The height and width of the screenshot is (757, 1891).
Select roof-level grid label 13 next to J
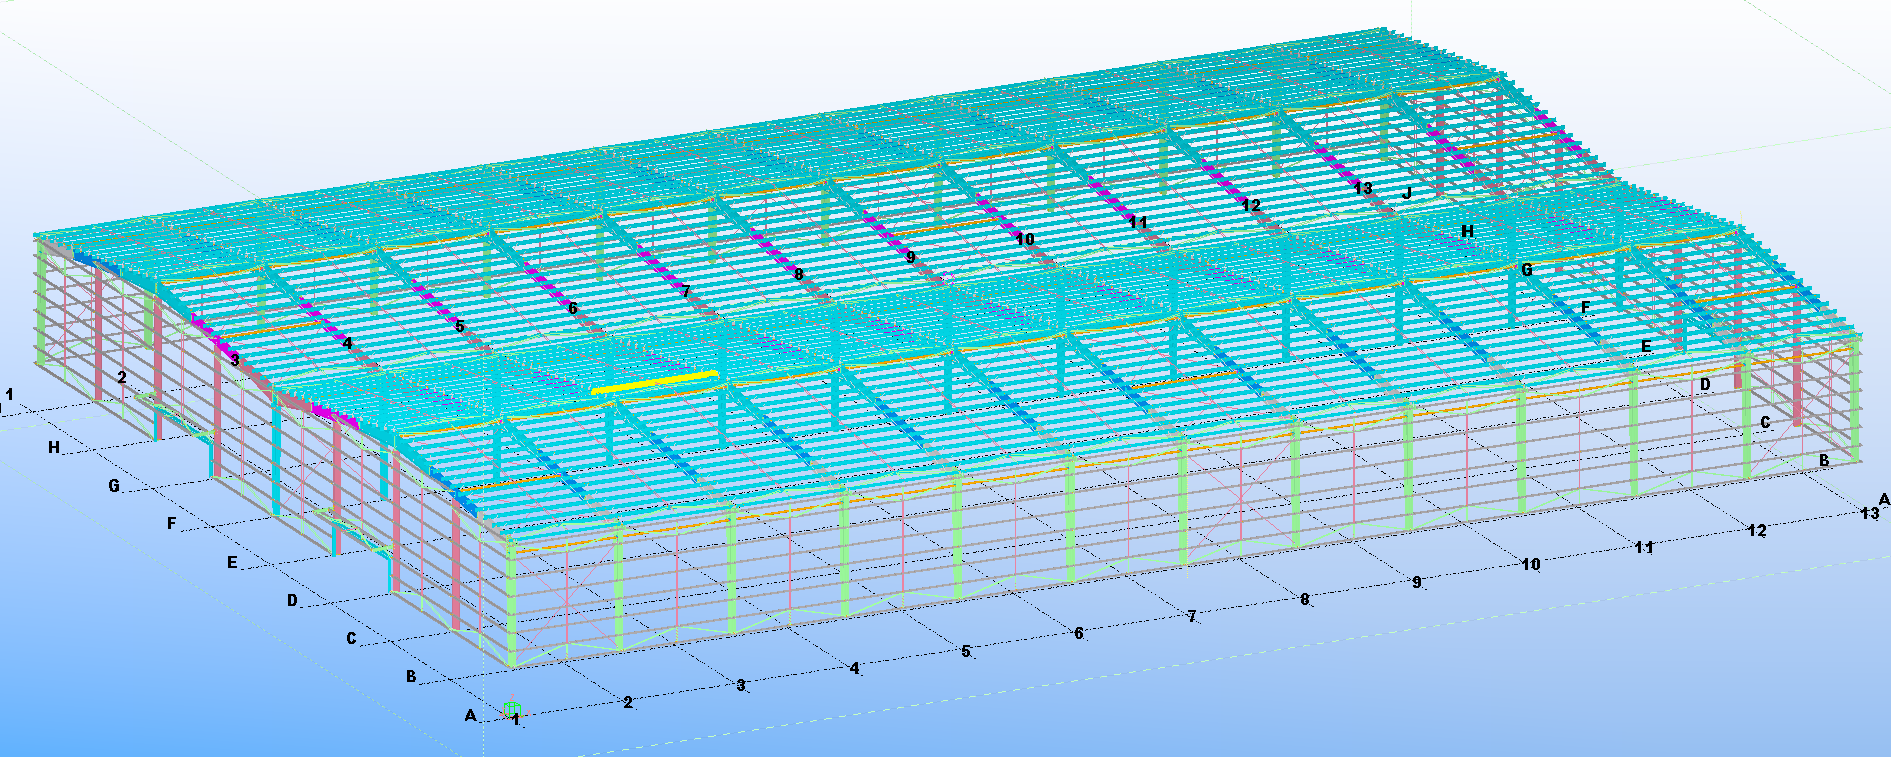click(x=1362, y=188)
